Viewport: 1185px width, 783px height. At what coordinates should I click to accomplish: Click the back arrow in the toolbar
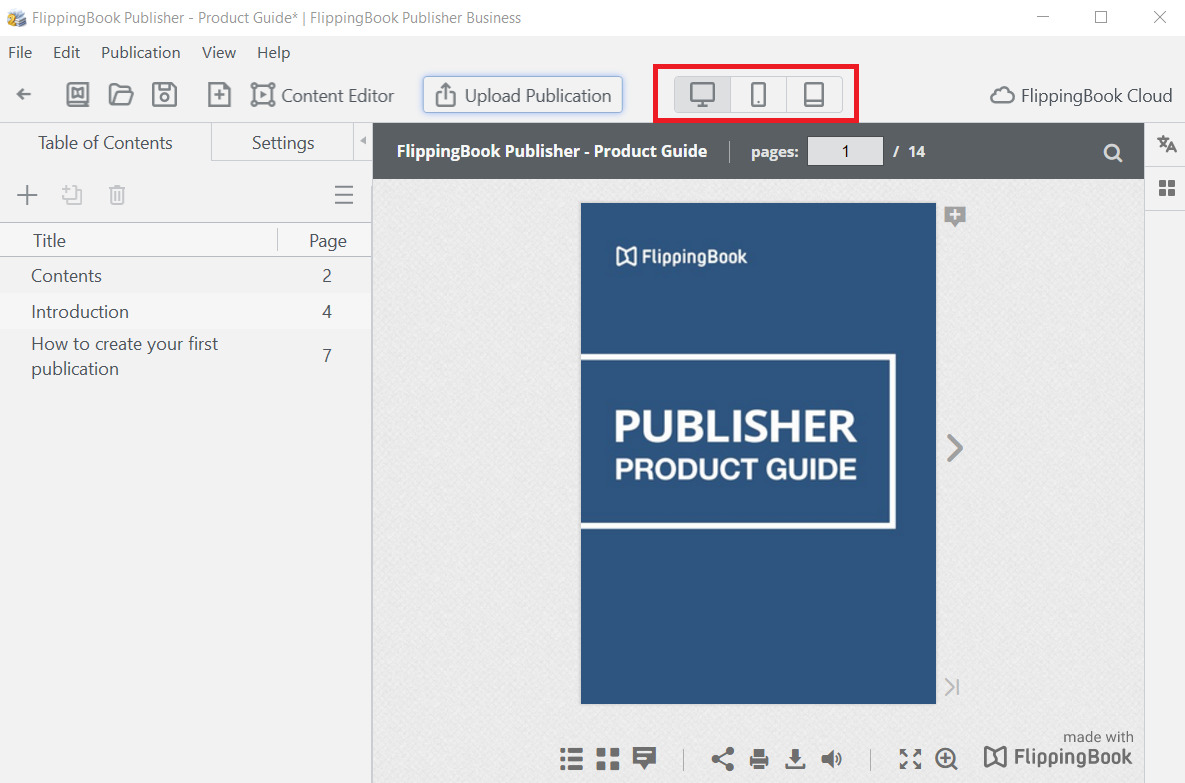point(23,94)
